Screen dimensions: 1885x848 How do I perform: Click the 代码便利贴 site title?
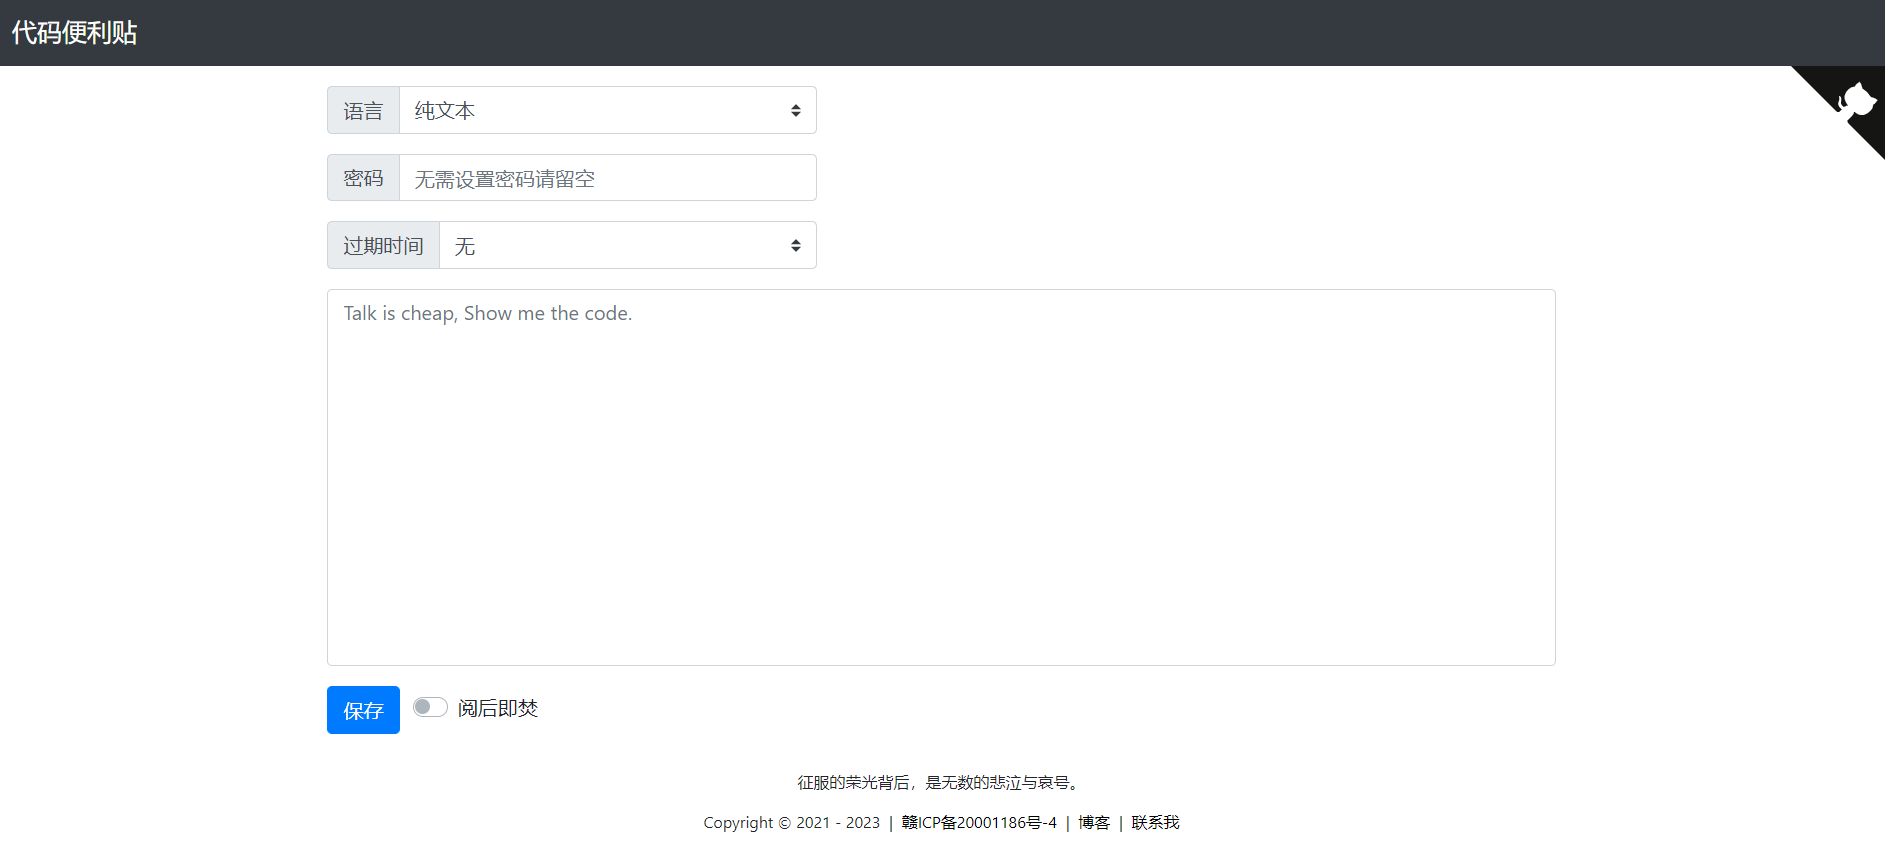click(x=74, y=33)
